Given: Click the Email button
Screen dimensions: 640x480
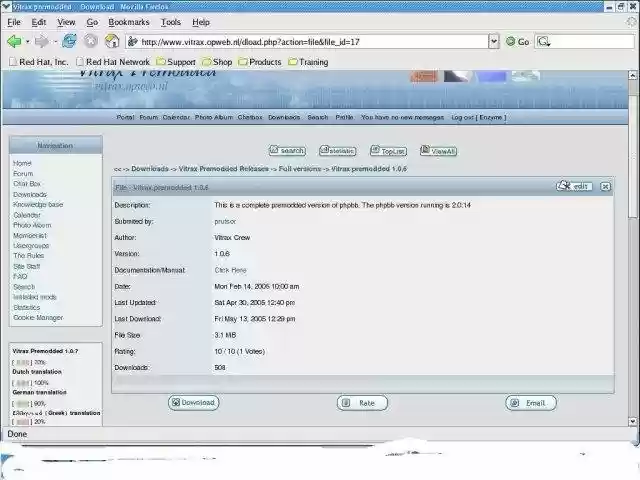Looking at the screenshot, I should (x=531, y=403).
